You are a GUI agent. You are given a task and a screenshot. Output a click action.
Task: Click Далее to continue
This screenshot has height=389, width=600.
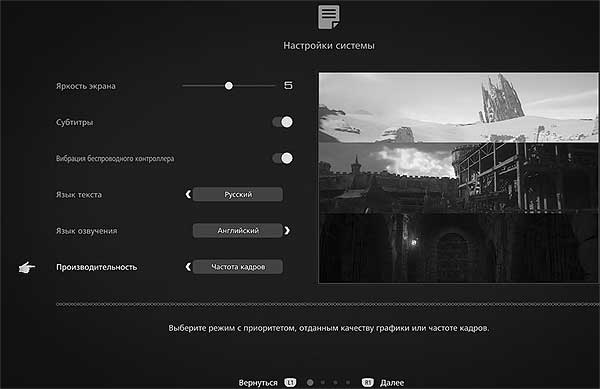392,382
